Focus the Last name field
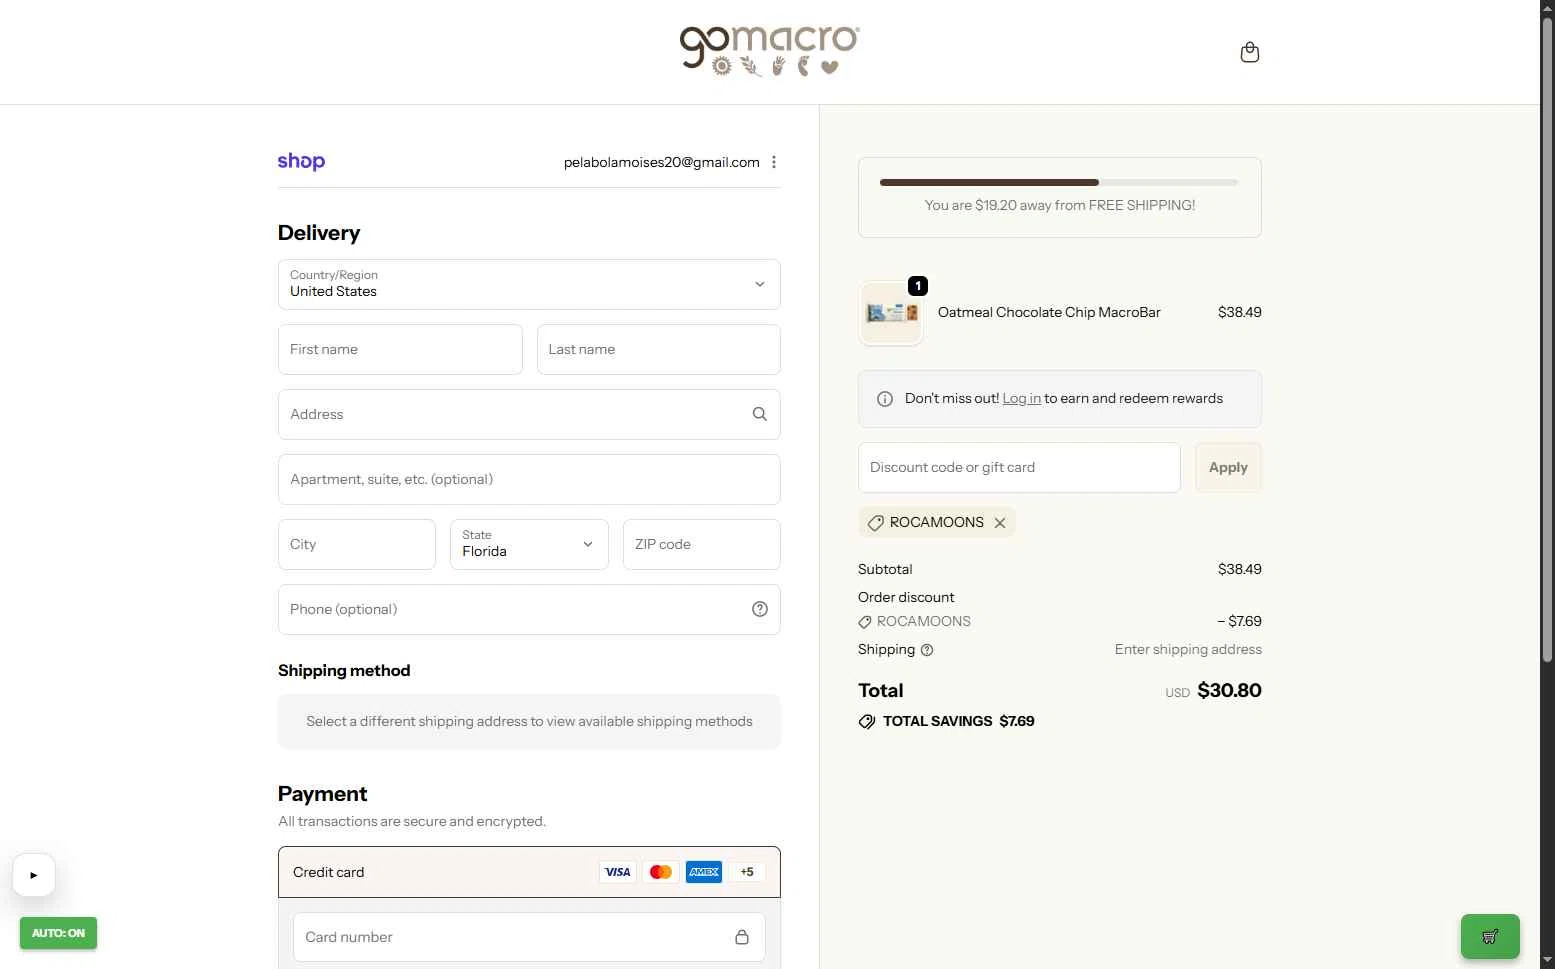Image resolution: width=1555 pixels, height=969 pixels. pyautogui.click(x=659, y=350)
